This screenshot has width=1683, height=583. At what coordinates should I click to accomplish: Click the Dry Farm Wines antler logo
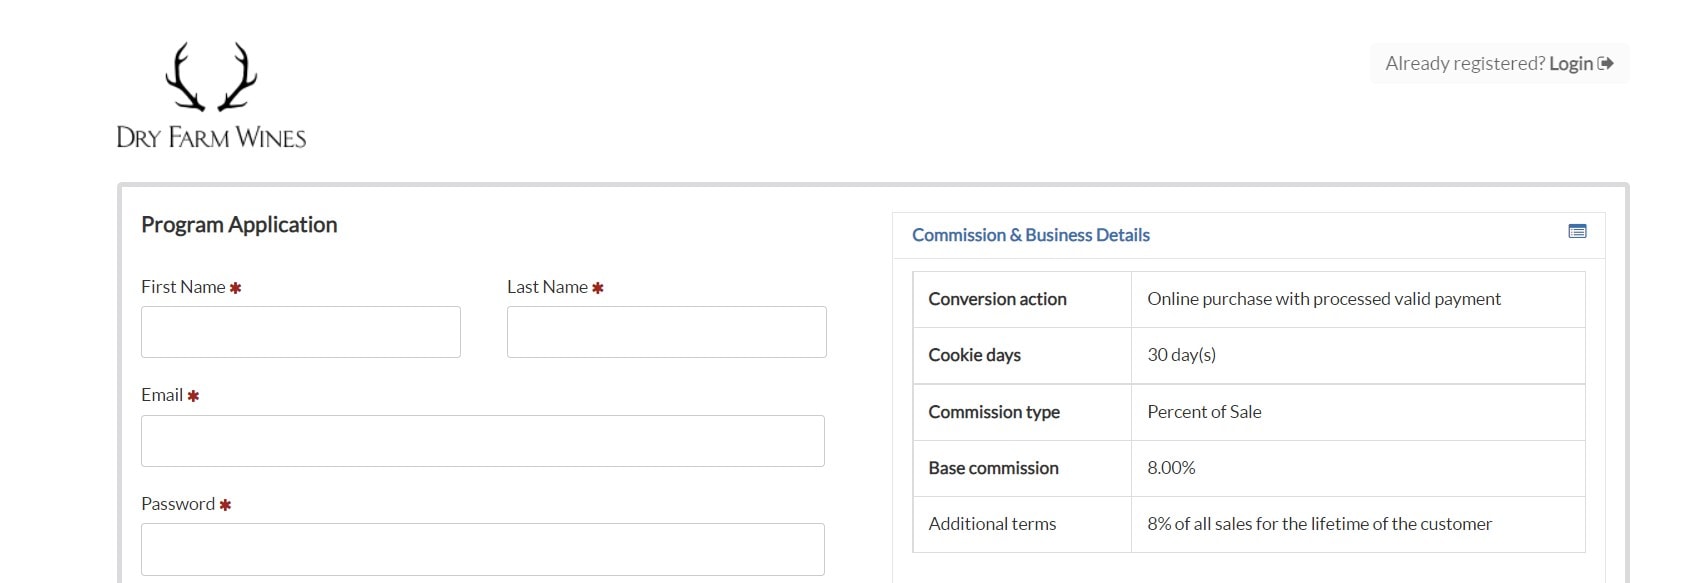click(211, 96)
